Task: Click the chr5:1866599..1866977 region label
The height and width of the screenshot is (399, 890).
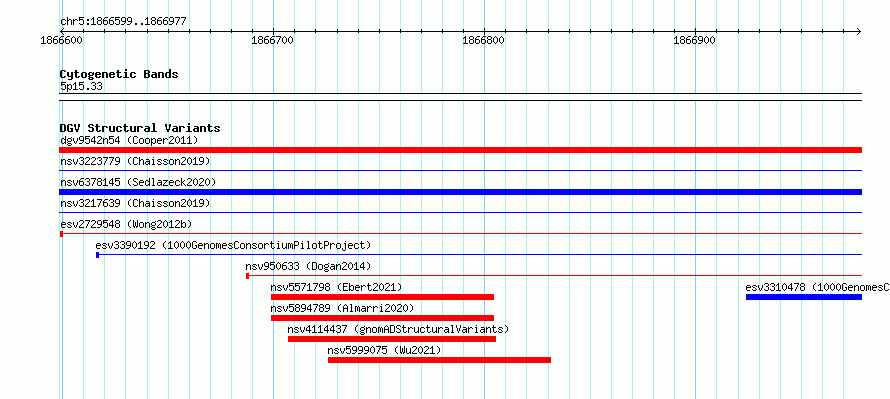Action: tap(123, 22)
